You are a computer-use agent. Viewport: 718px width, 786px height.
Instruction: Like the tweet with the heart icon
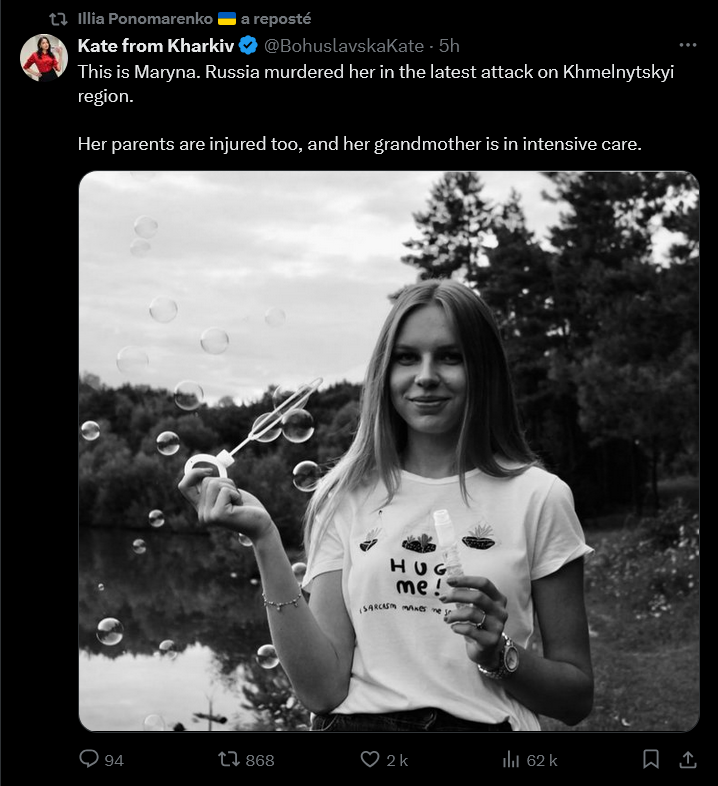(371, 760)
